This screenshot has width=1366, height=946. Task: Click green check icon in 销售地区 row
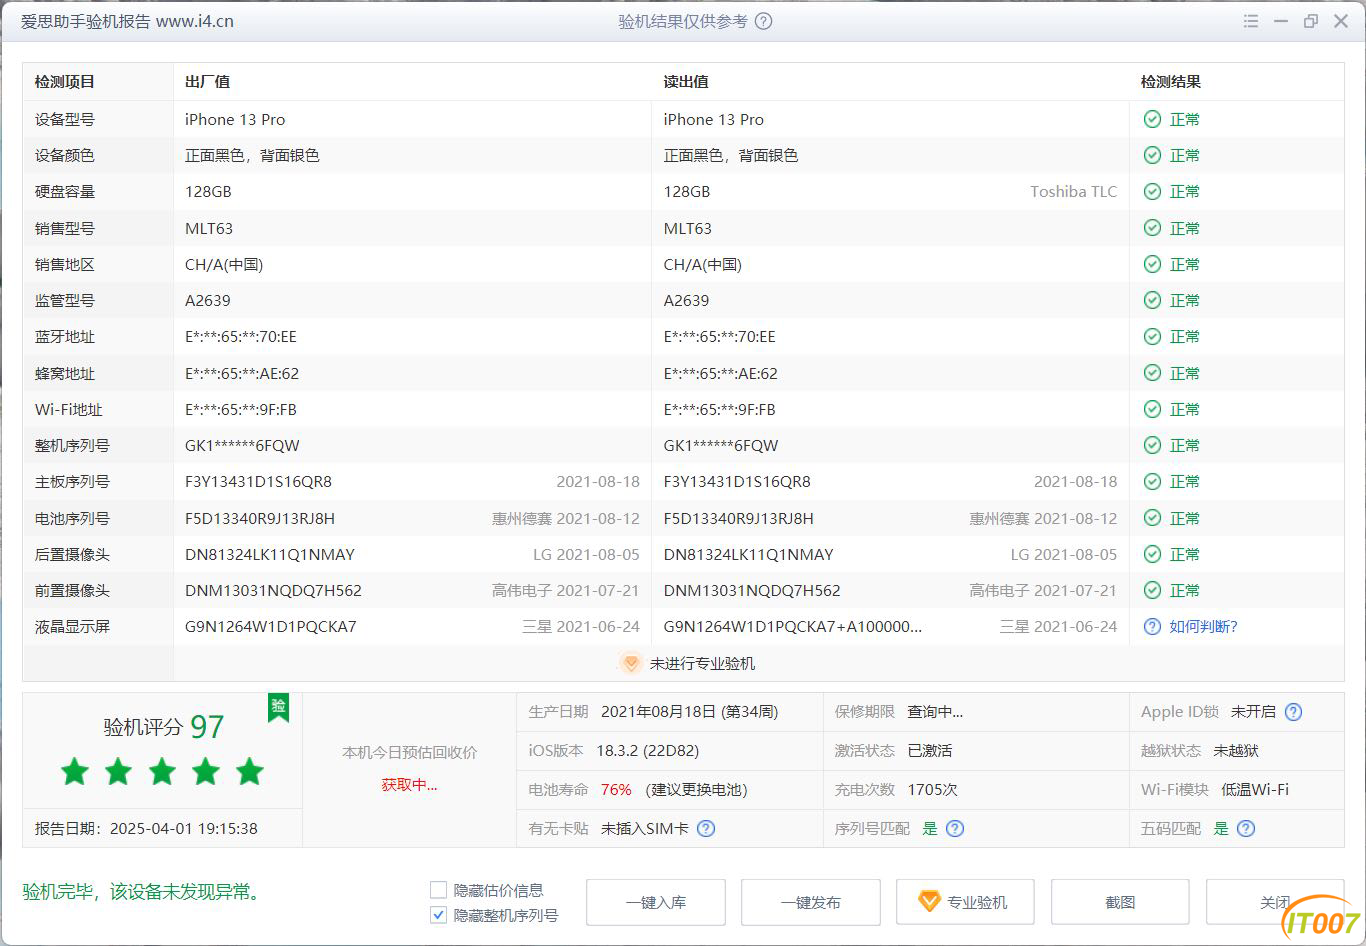[1152, 264]
